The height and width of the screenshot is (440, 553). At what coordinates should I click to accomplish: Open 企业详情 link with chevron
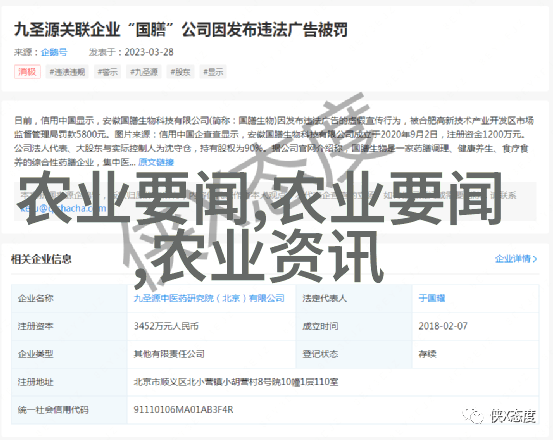click(x=516, y=259)
